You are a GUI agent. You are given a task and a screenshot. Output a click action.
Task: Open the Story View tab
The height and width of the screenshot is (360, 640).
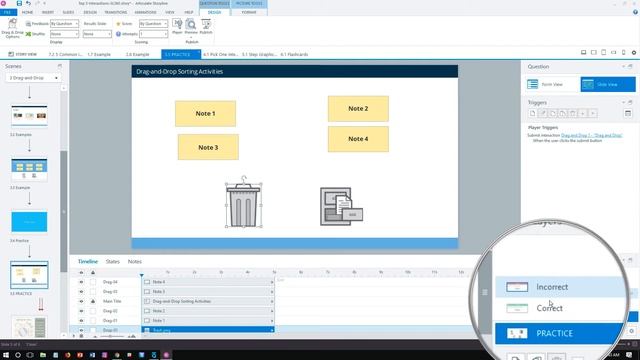pos(23,54)
